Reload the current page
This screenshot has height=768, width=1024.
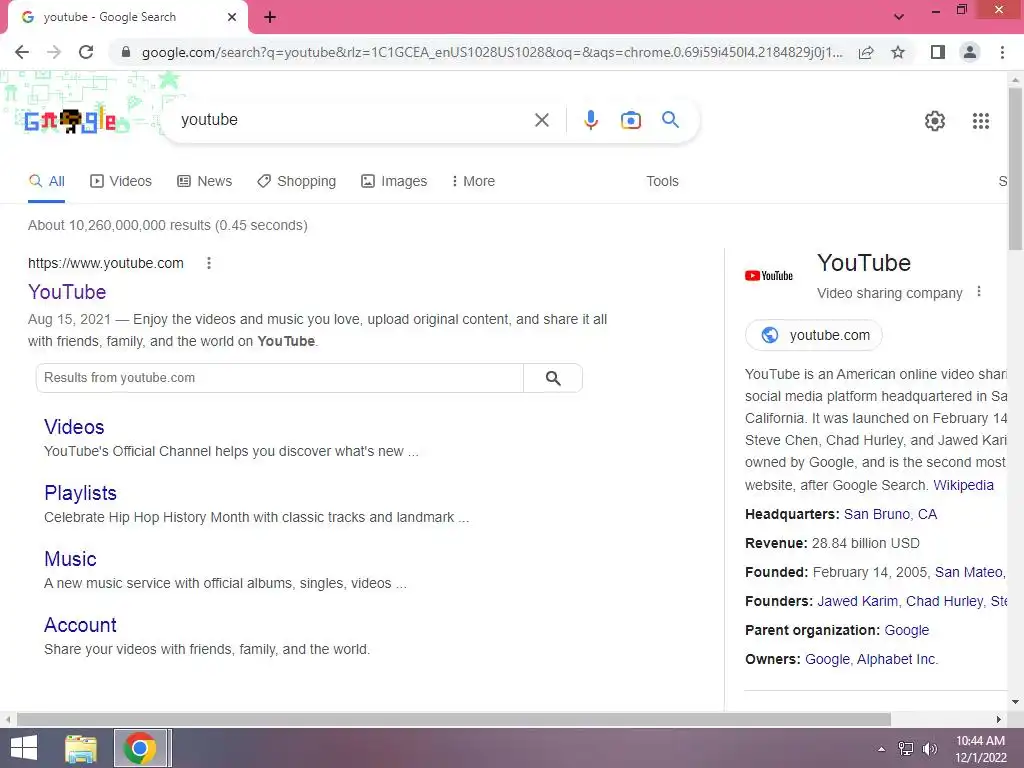tap(86, 52)
